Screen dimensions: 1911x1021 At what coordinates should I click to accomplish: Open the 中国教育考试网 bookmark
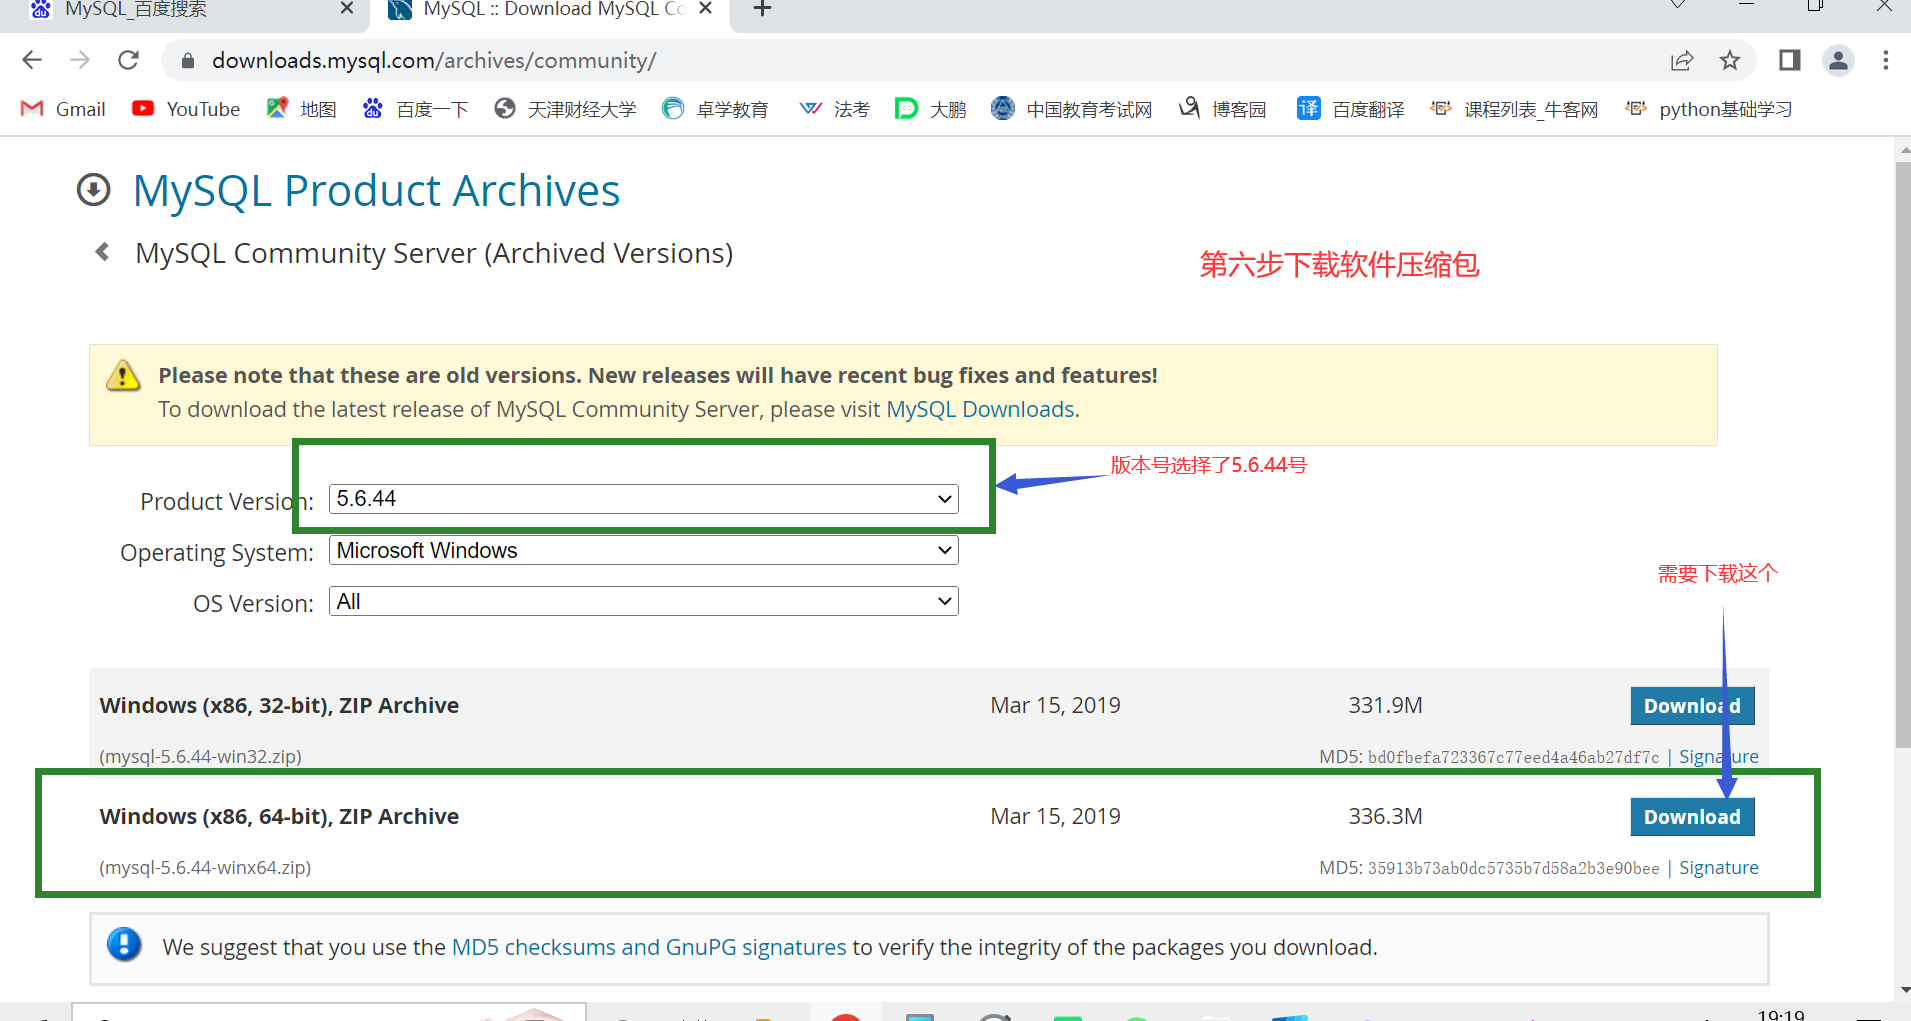[x=1072, y=109]
